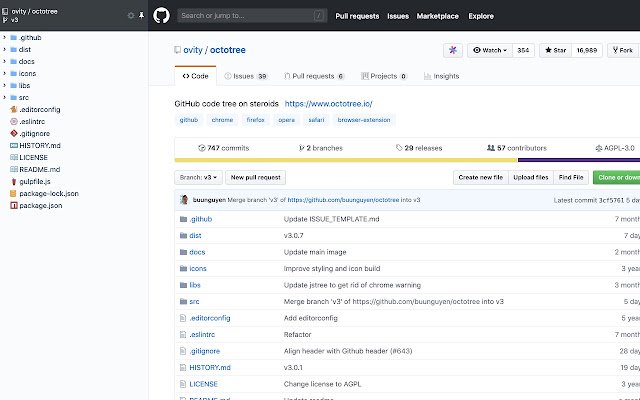
Task: Click the libs folder icon in file list
Action: coord(183,285)
